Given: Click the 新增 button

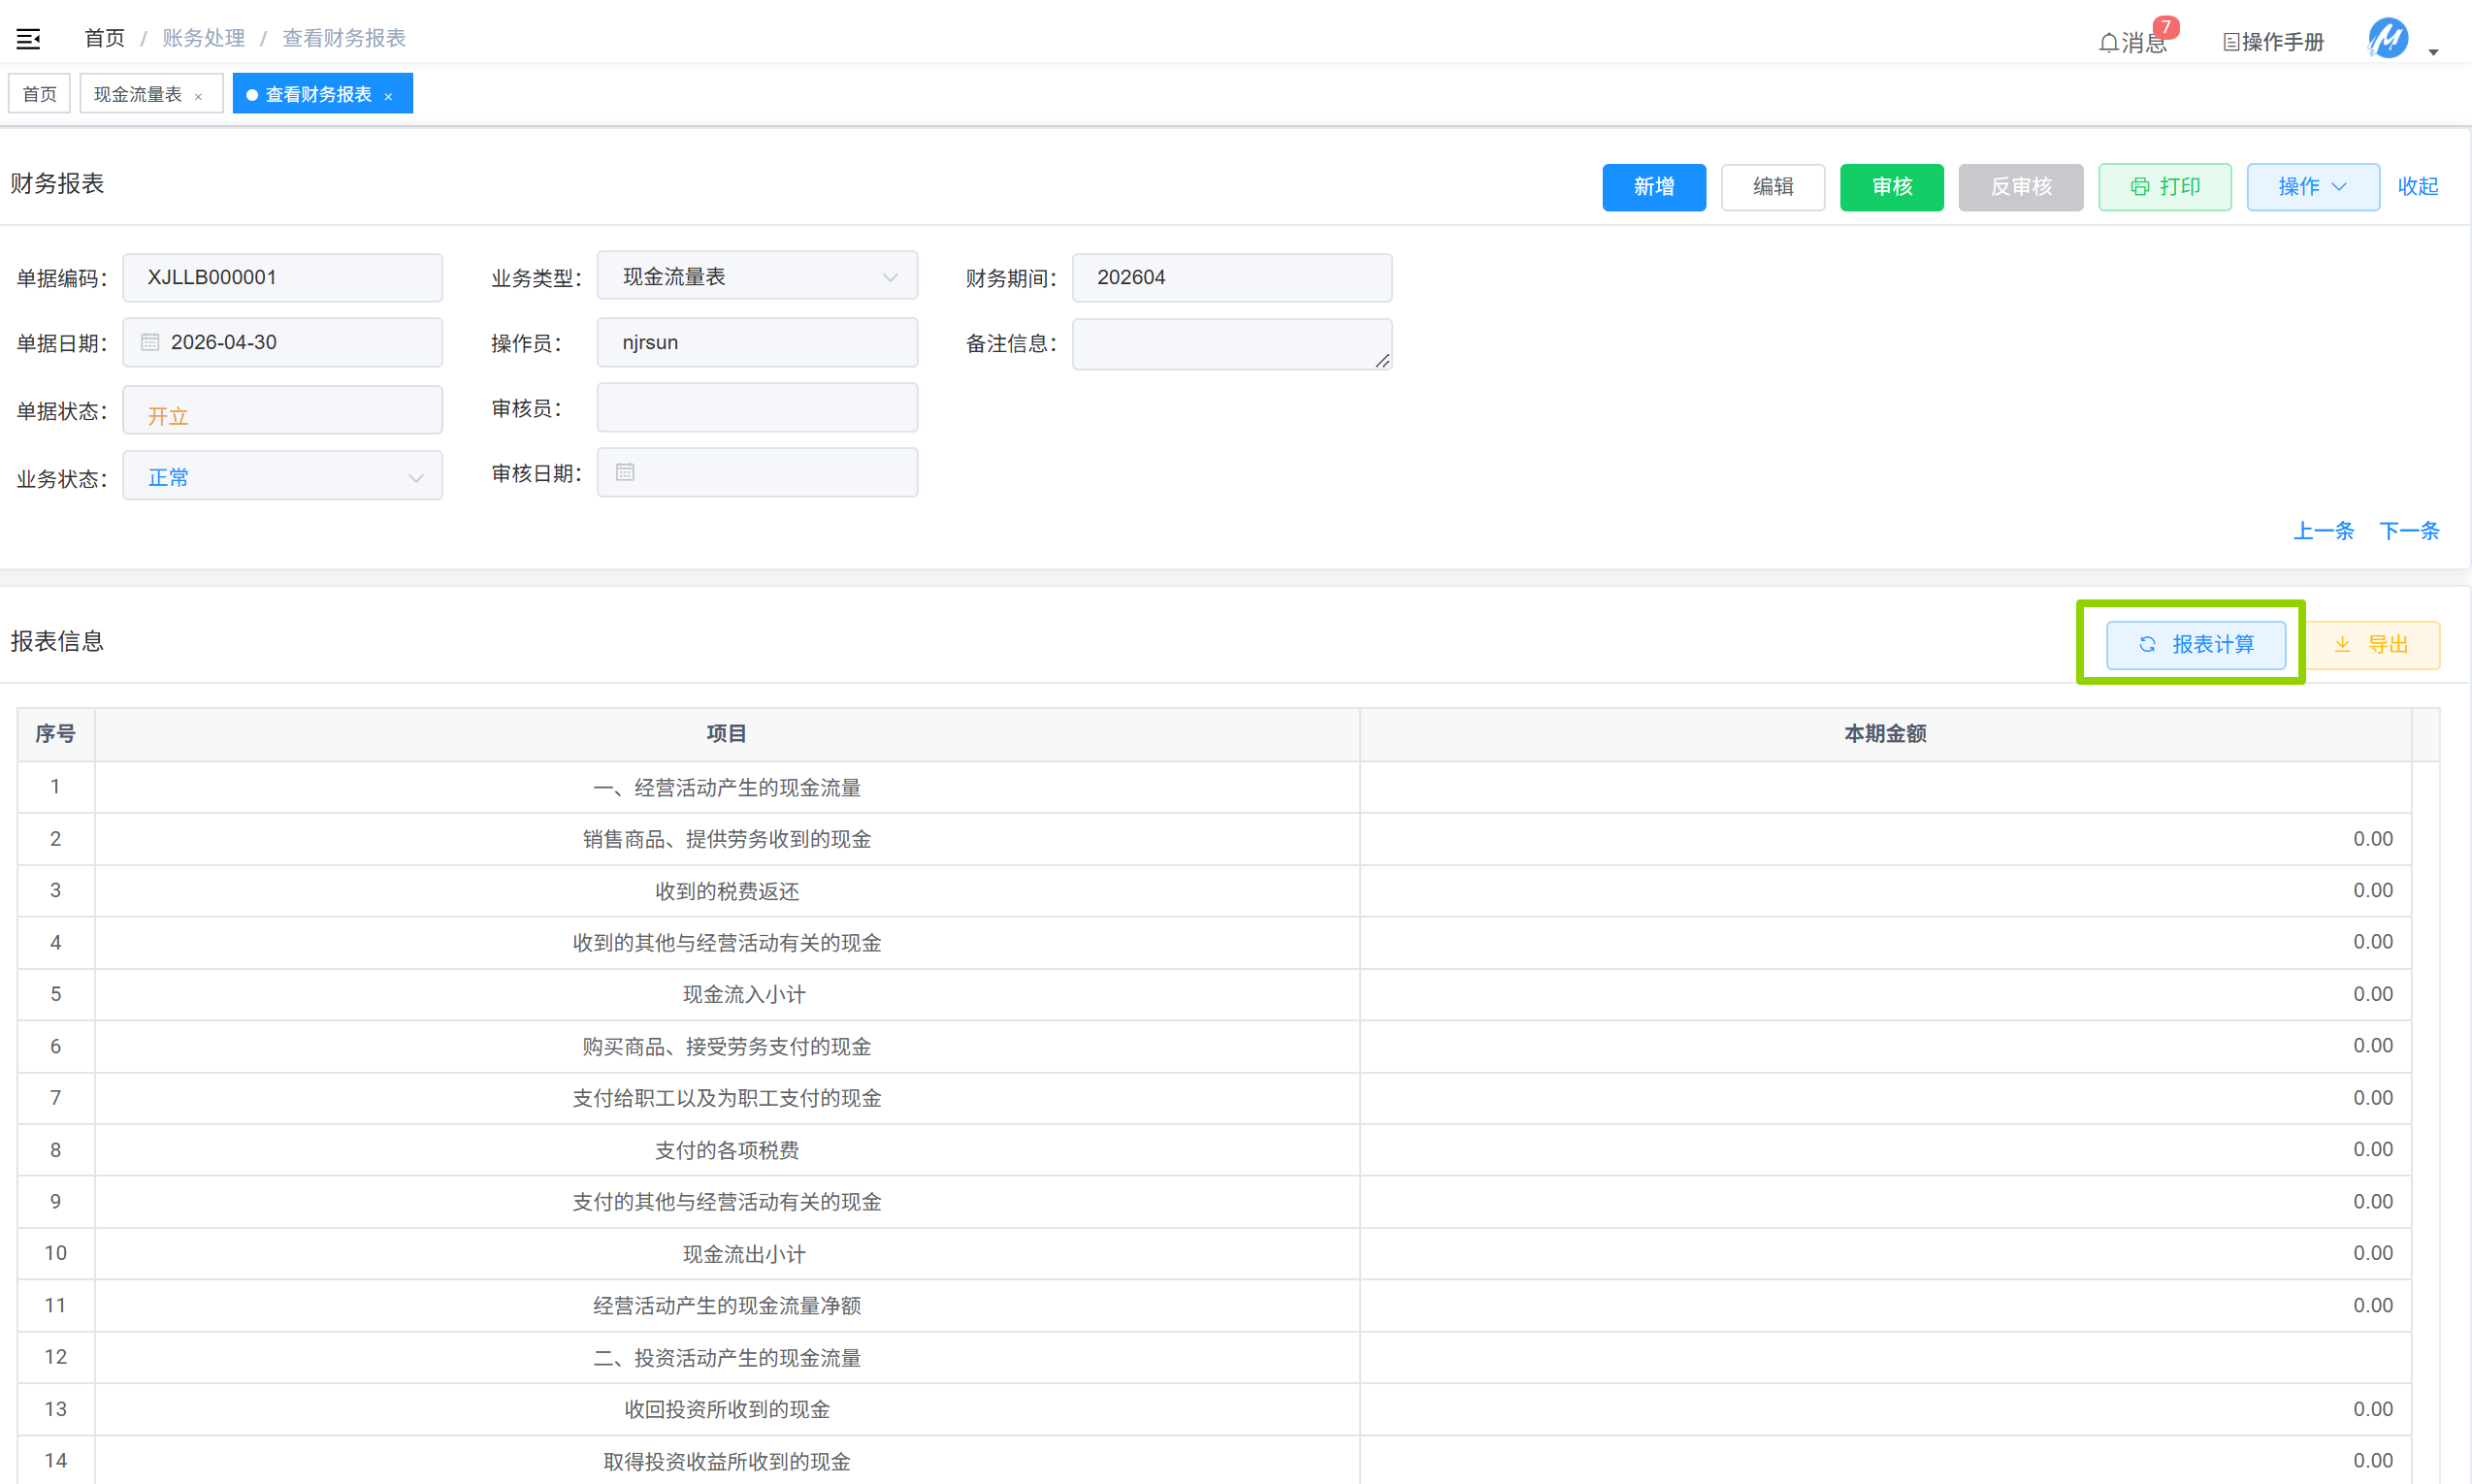Looking at the screenshot, I should point(1654,187).
